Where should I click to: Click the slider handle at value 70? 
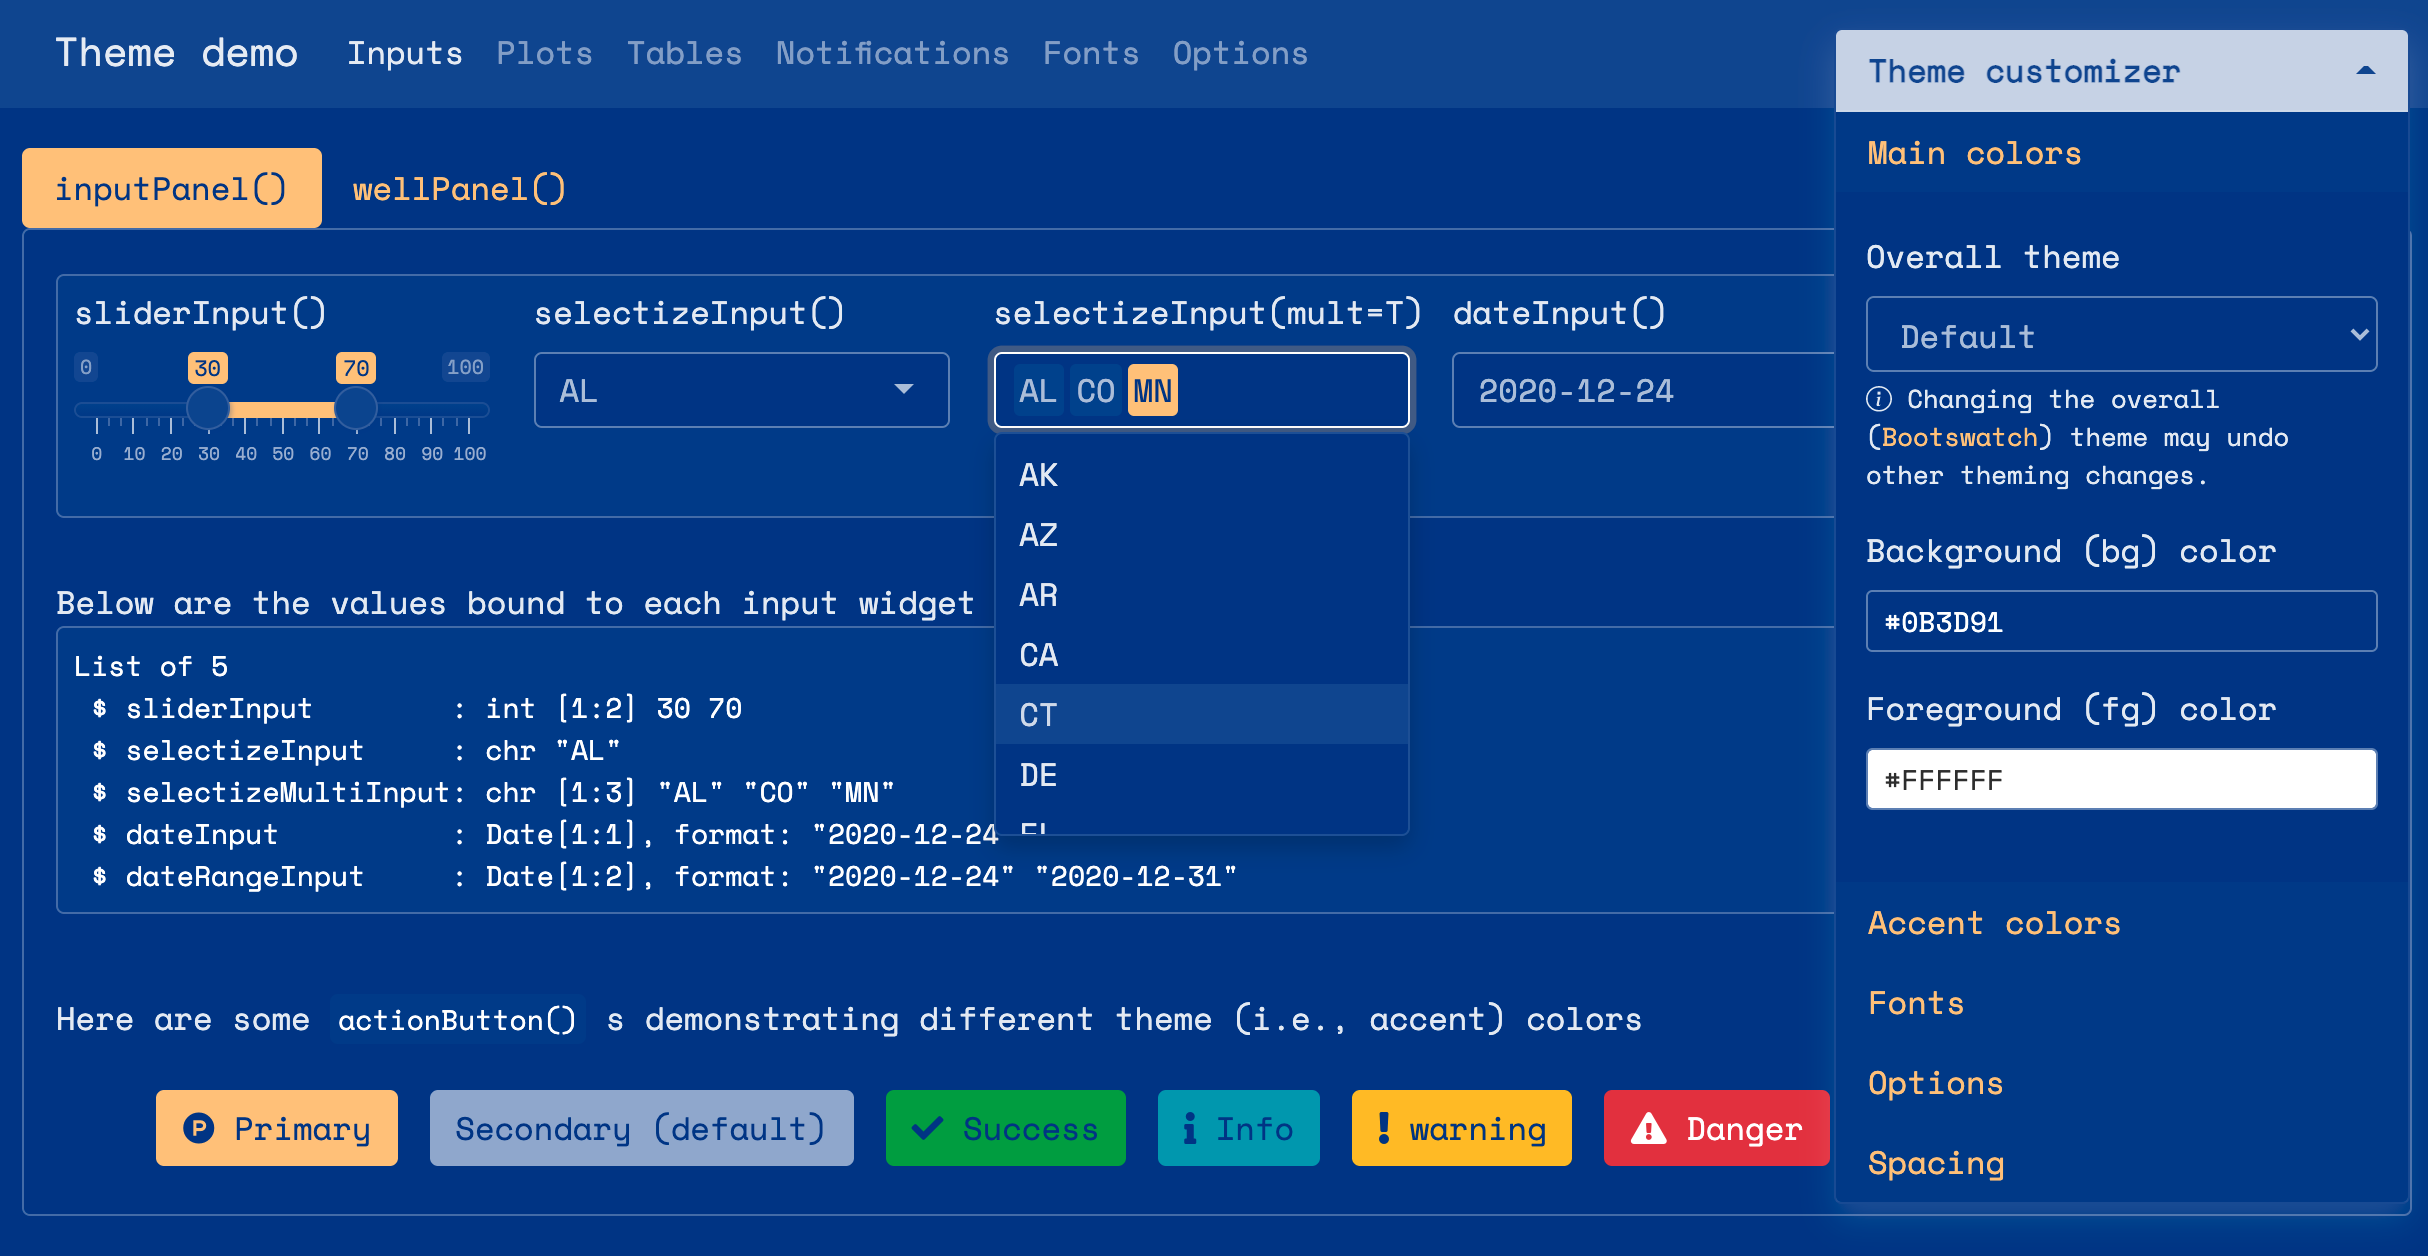(x=355, y=408)
